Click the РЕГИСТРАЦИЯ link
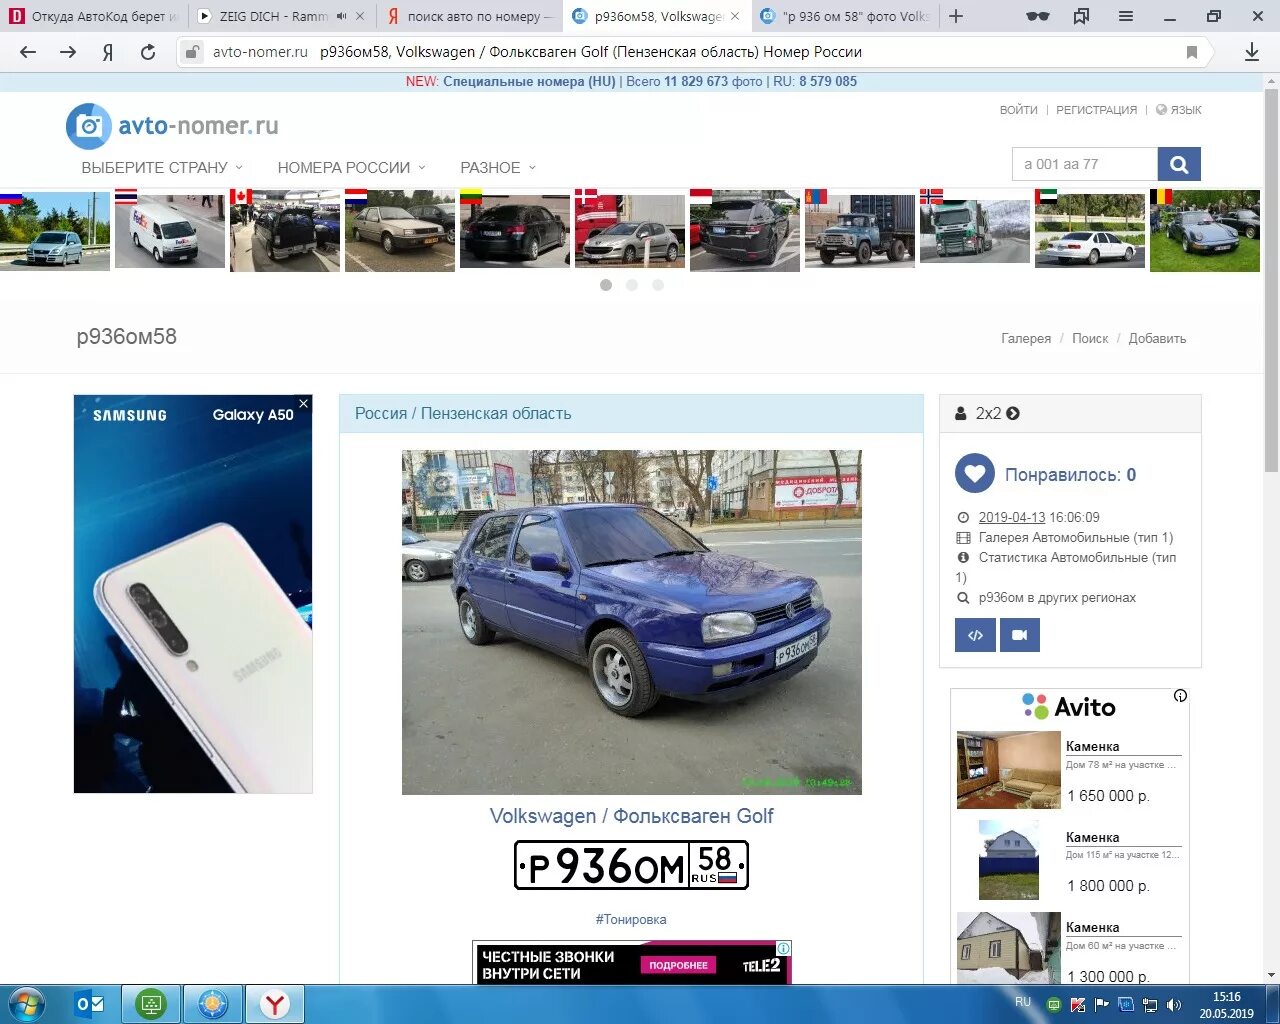Screen dimensions: 1280x1024 (x=1097, y=110)
